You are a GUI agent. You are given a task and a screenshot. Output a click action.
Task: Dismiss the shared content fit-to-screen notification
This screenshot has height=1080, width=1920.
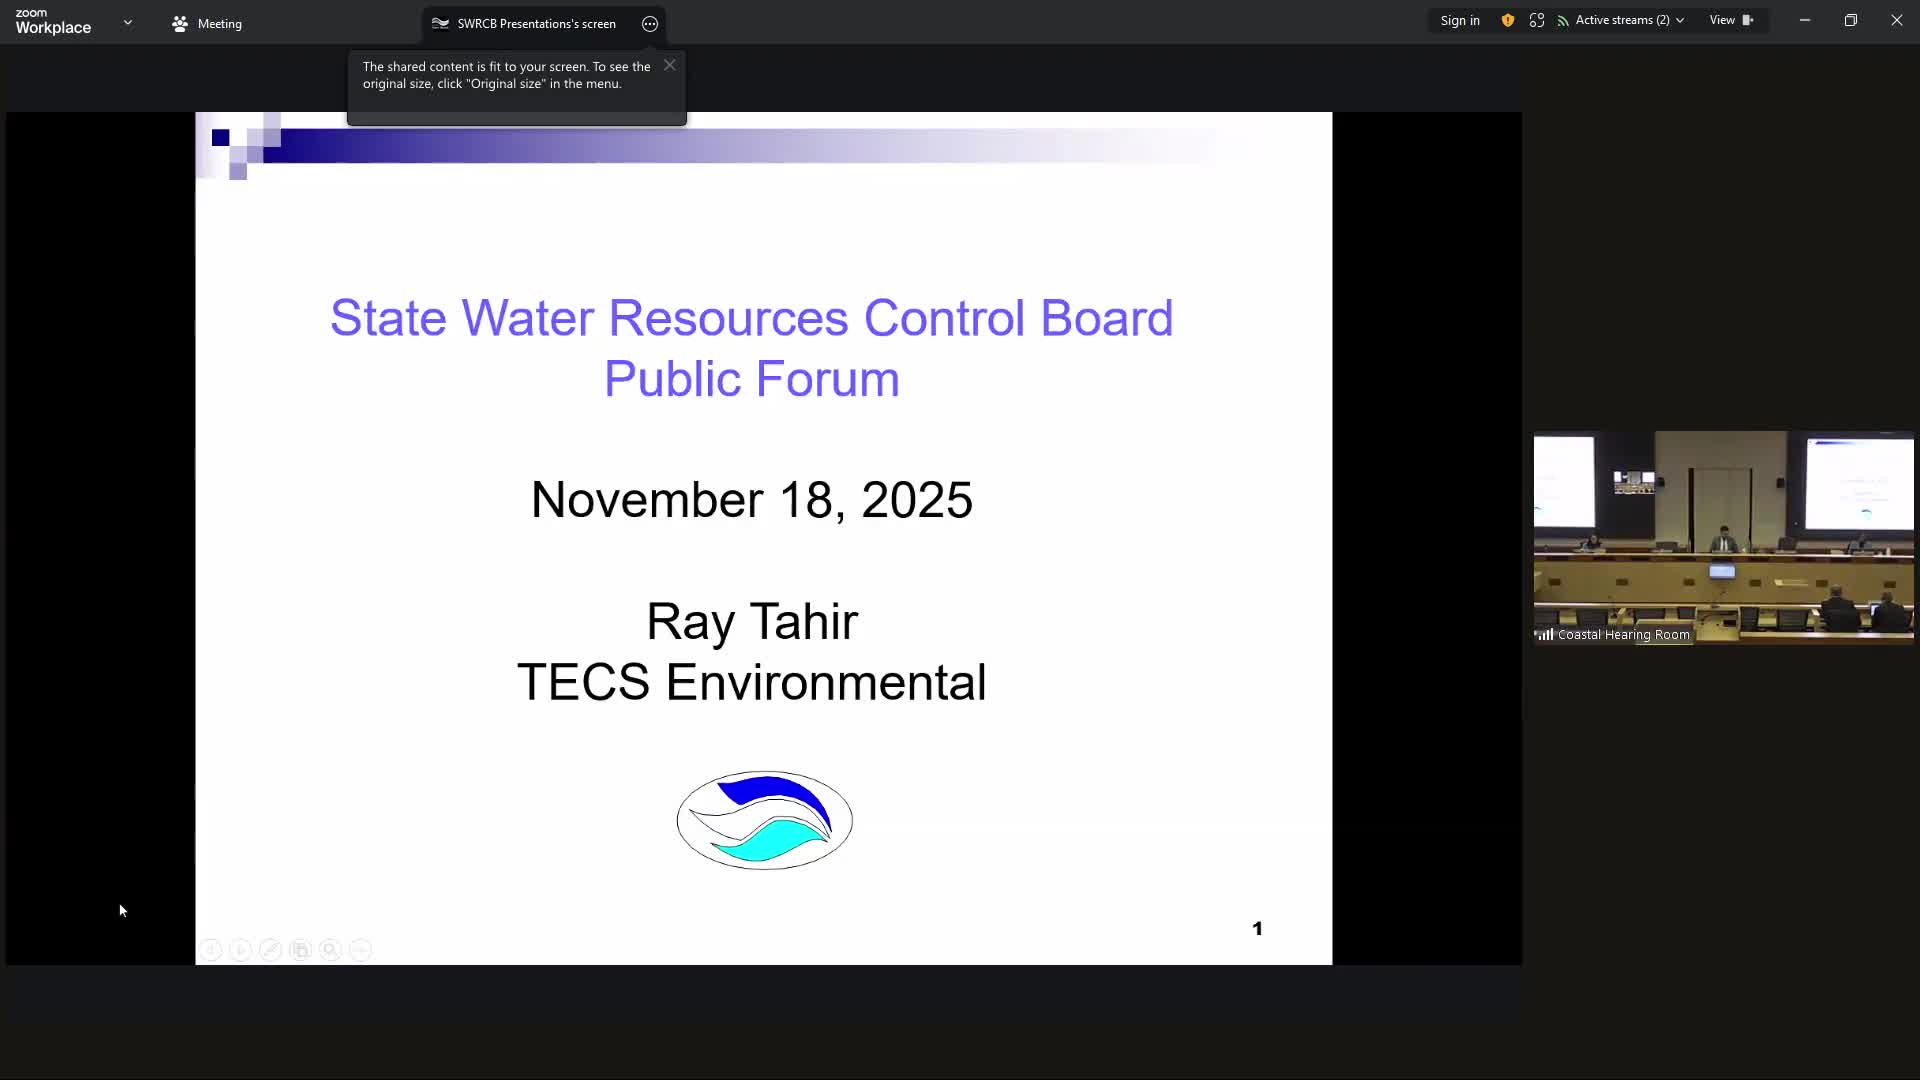[669, 64]
